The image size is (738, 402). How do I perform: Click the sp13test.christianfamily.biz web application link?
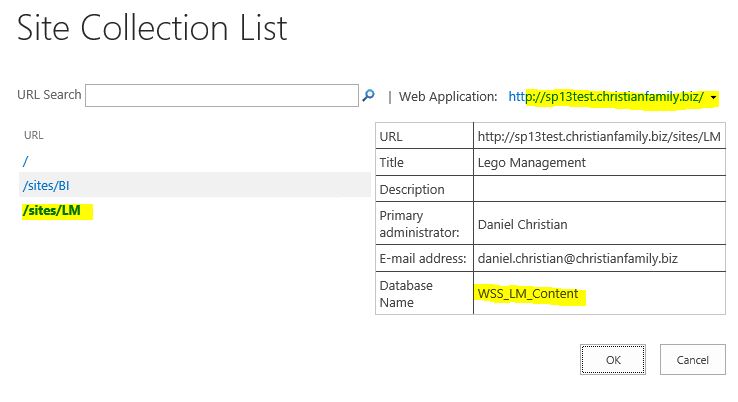[606, 96]
